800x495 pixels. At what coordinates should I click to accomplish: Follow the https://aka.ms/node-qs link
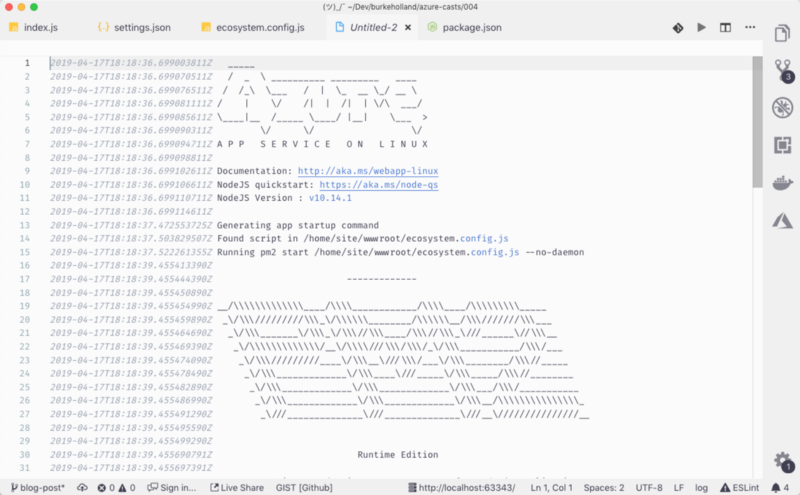[x=379, y=185]
